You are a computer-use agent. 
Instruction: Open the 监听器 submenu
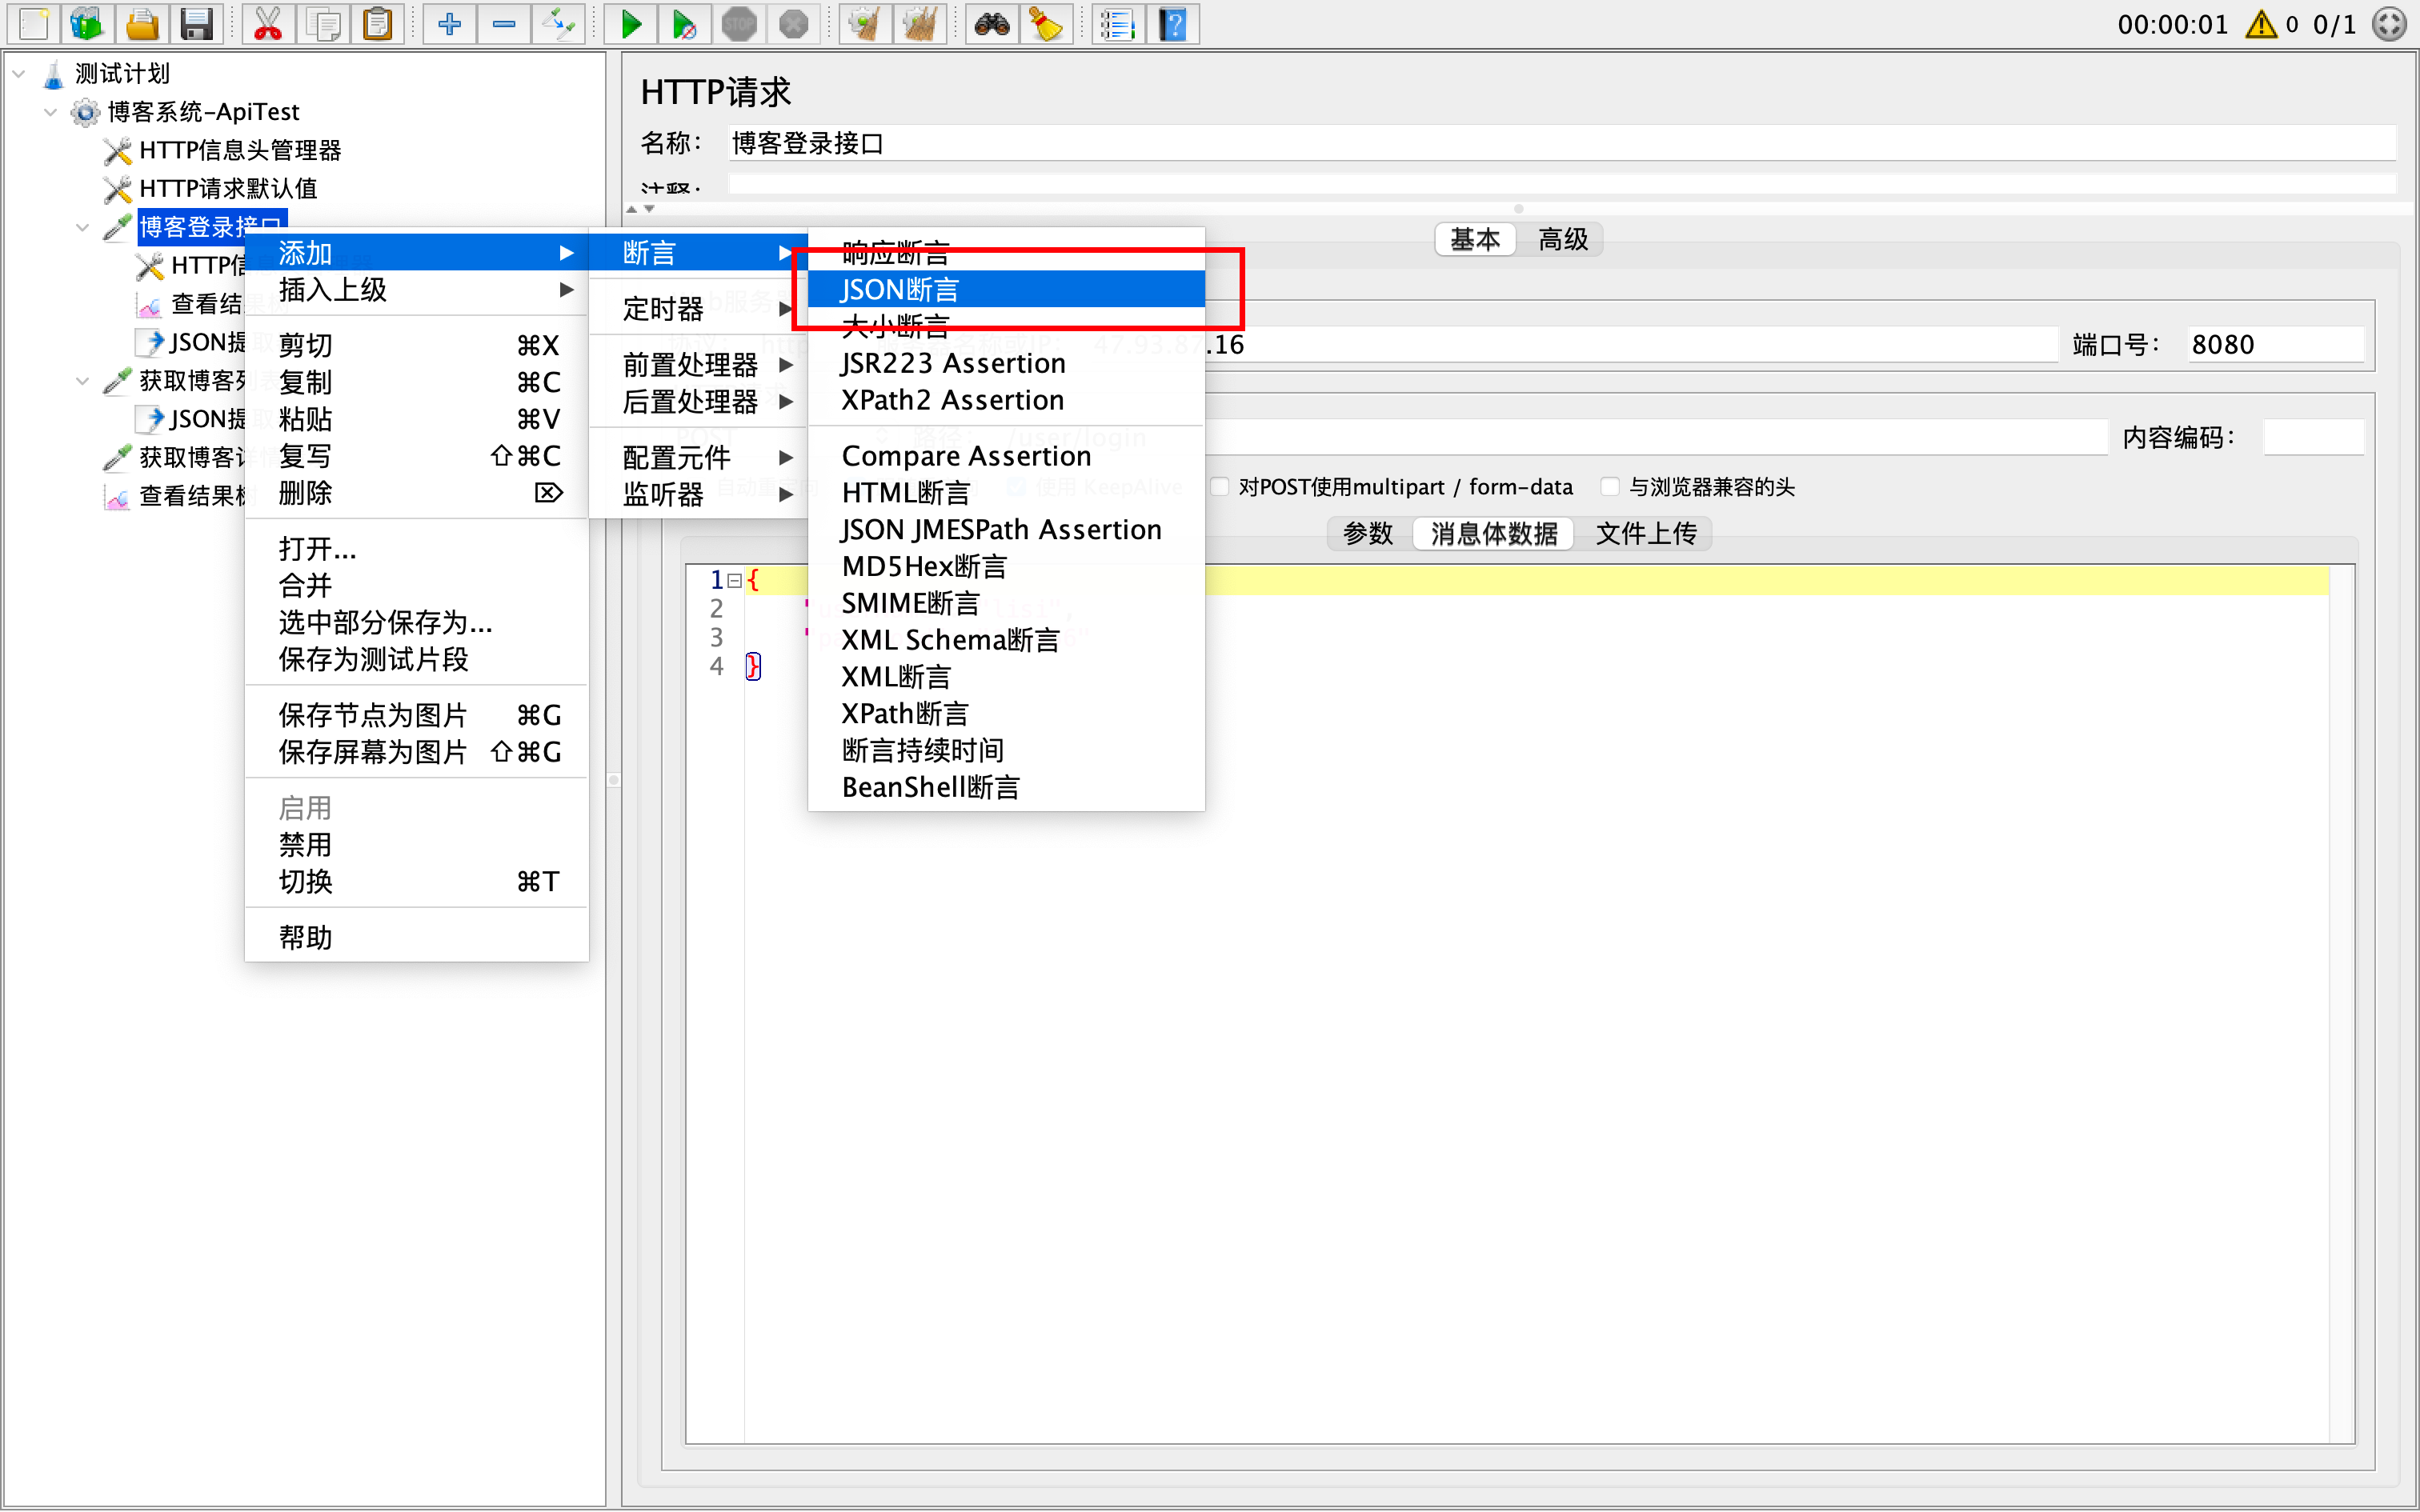698,495
